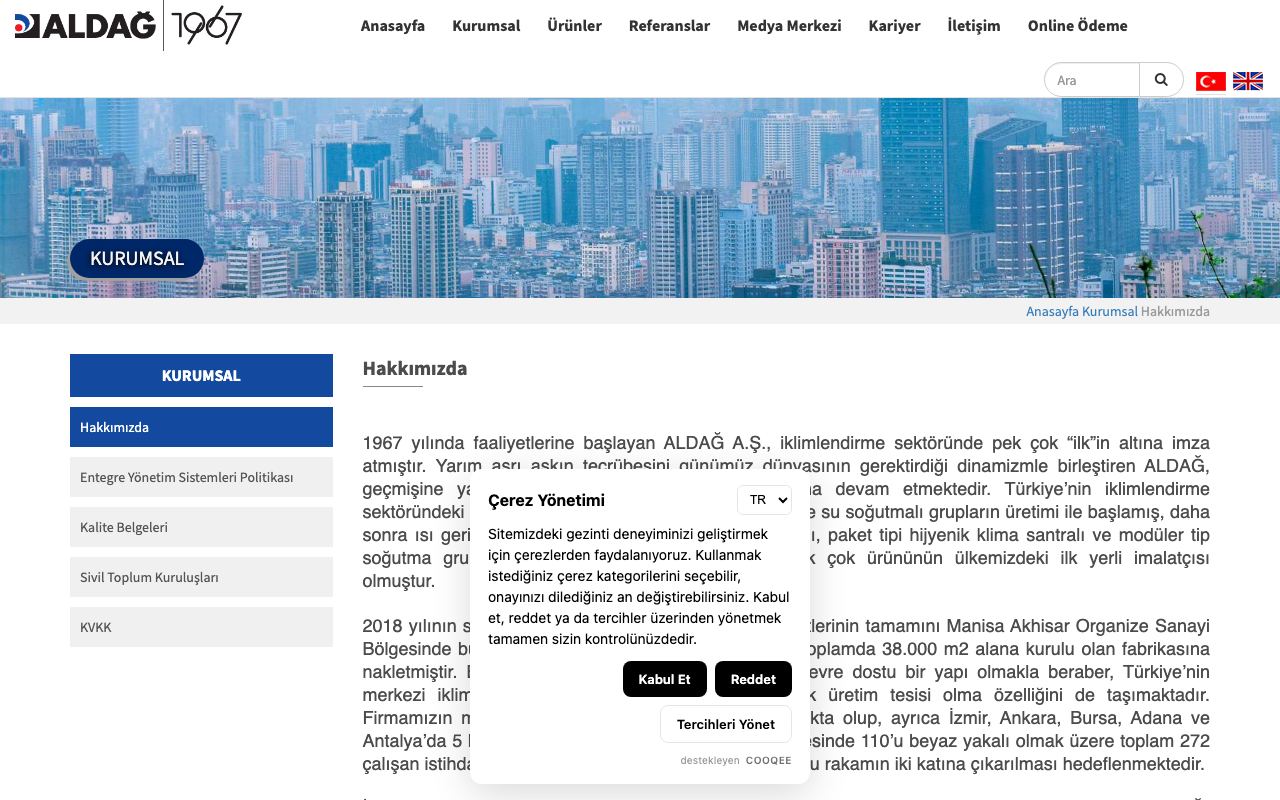The height and width of the screenshot is (800, 1280).
Task: Select Kalite Belgeleri in sidebar
Action: (x=201, y=527)
